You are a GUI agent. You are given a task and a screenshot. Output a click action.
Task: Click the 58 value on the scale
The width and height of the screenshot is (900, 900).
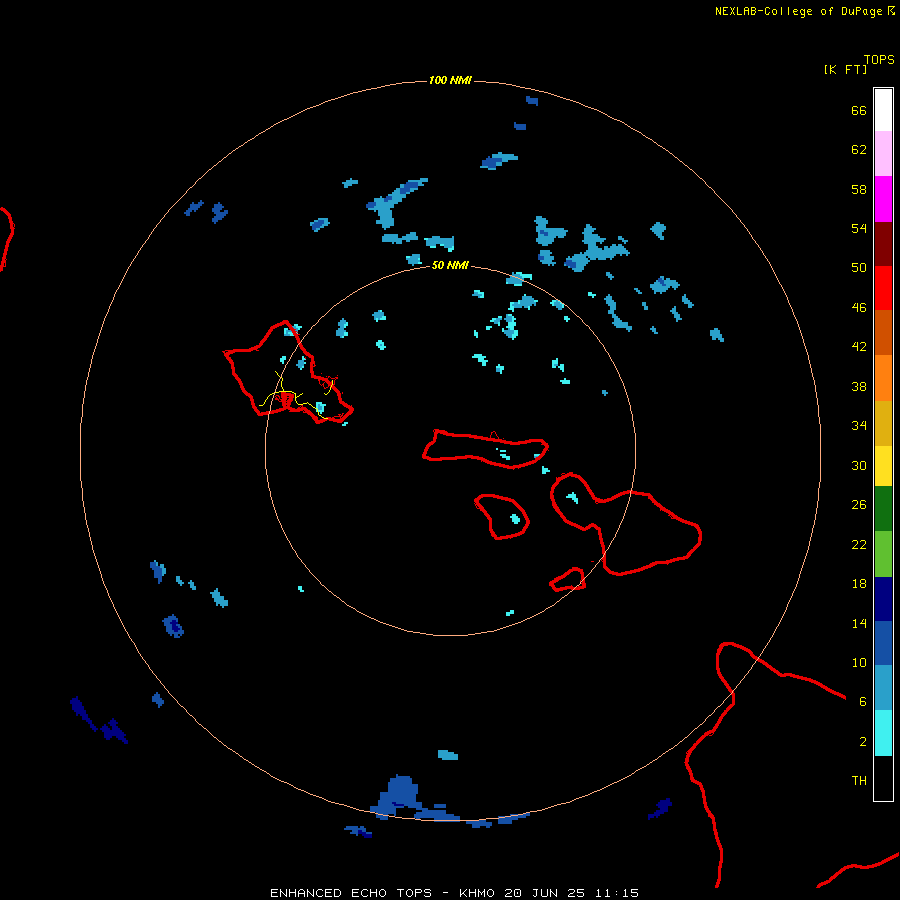(x=859, y=189)
